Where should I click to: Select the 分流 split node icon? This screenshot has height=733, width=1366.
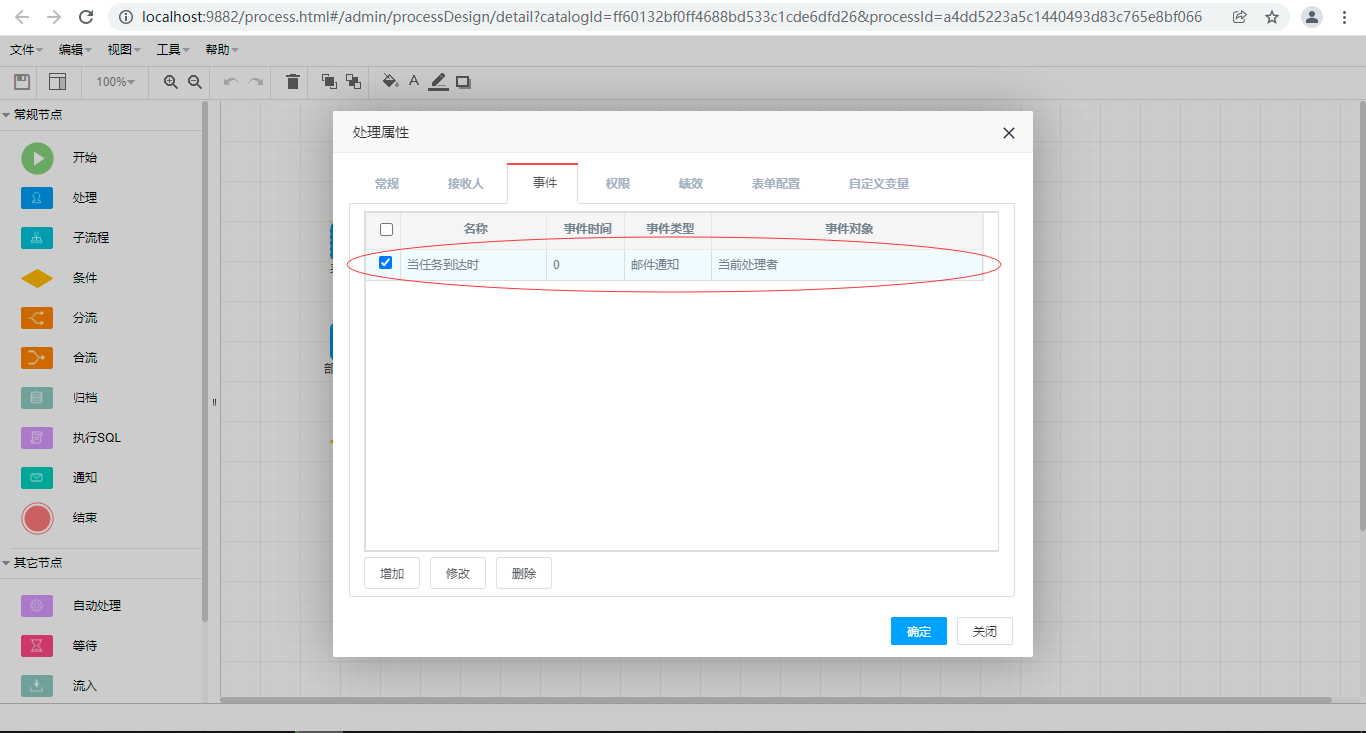37,318
